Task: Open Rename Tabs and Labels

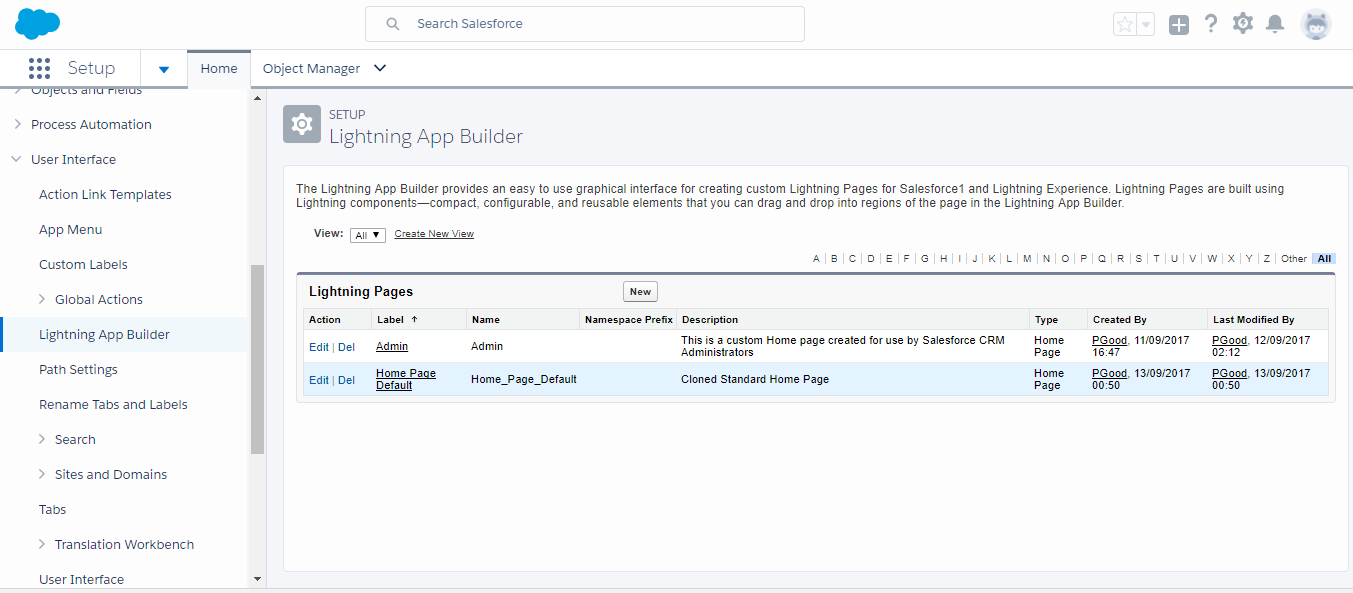Action: (x=113, y=405)
